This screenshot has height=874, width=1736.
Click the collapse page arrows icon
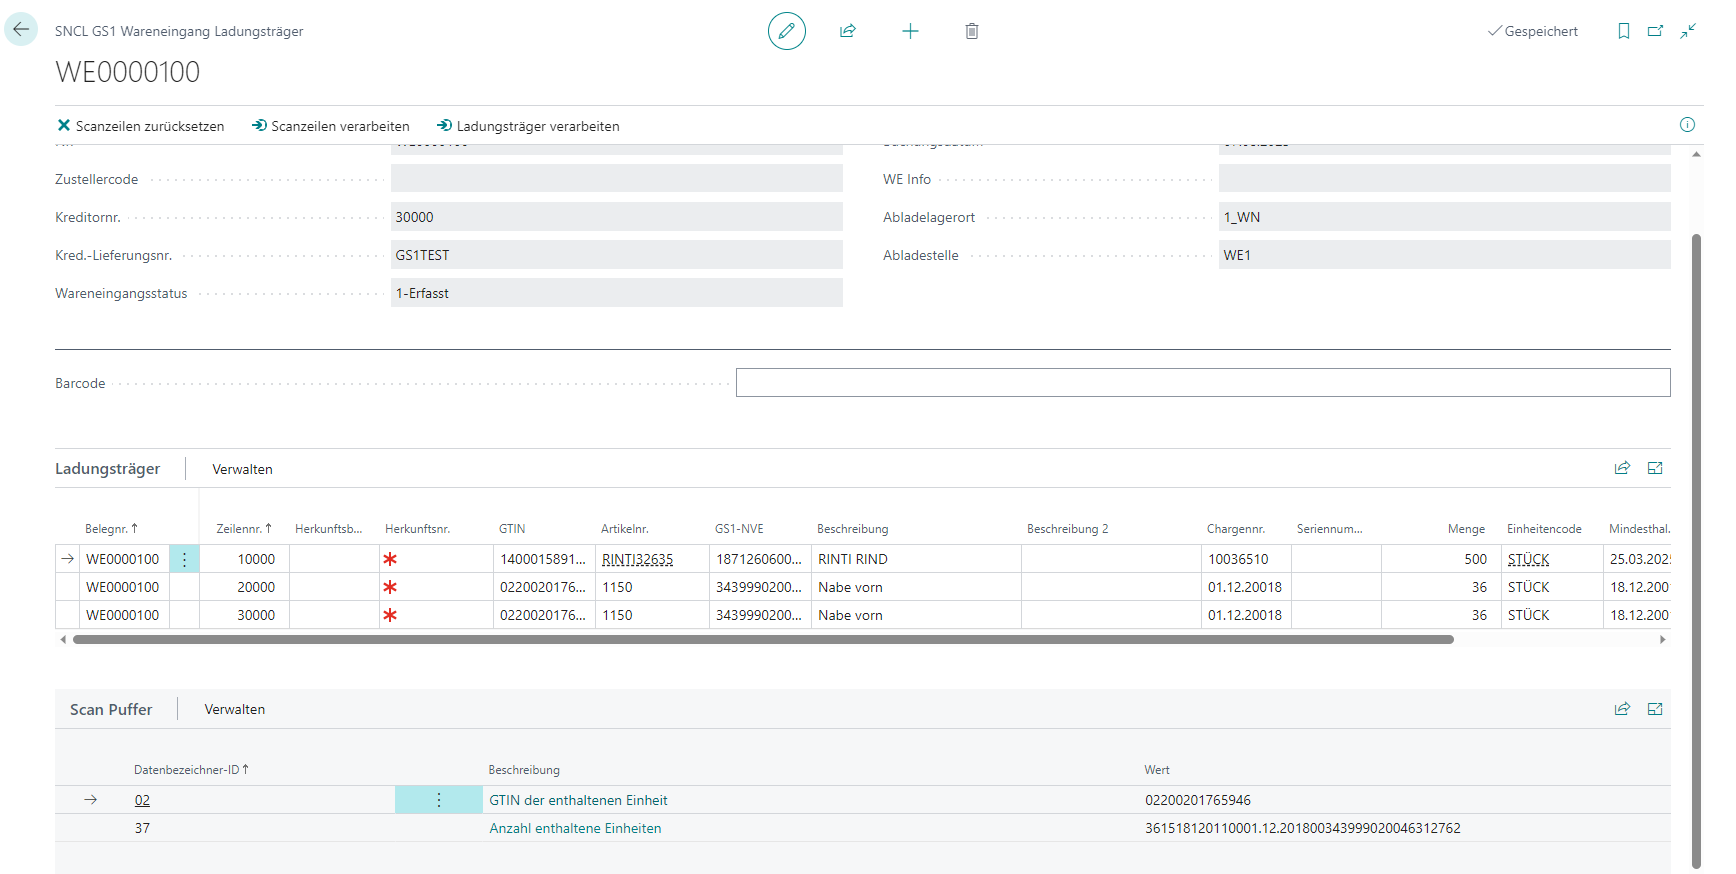coord(1688,31)
